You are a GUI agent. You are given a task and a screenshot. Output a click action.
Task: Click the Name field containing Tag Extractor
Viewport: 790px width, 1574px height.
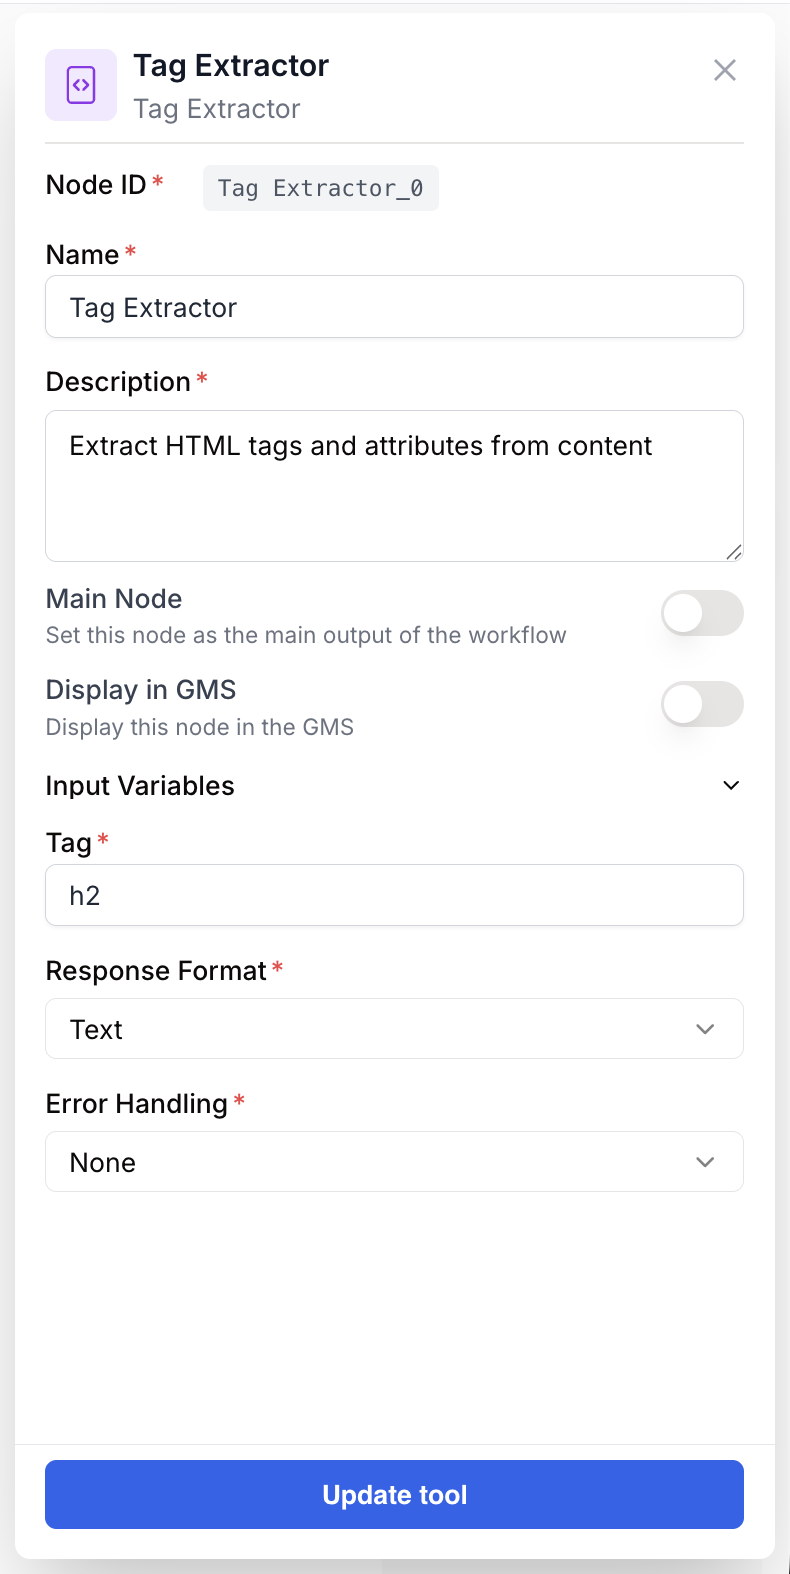click(x=394, y=306)
